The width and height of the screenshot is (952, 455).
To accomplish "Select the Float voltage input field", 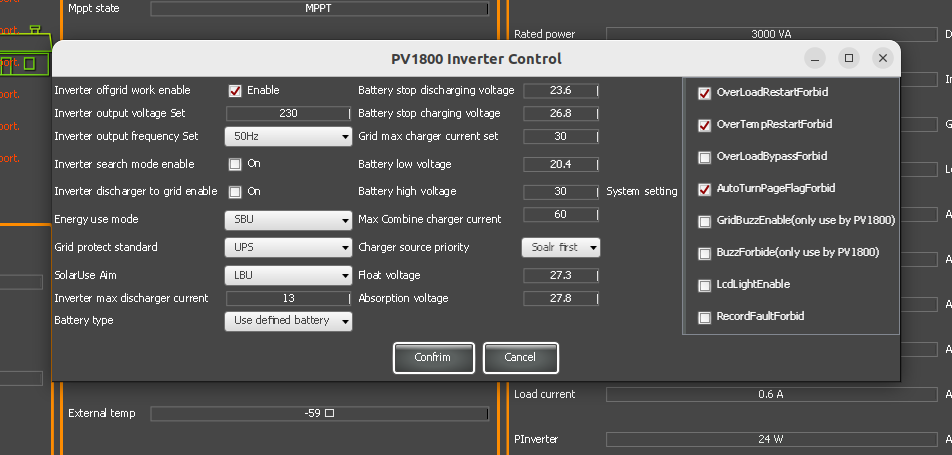I will pos(560,275).
